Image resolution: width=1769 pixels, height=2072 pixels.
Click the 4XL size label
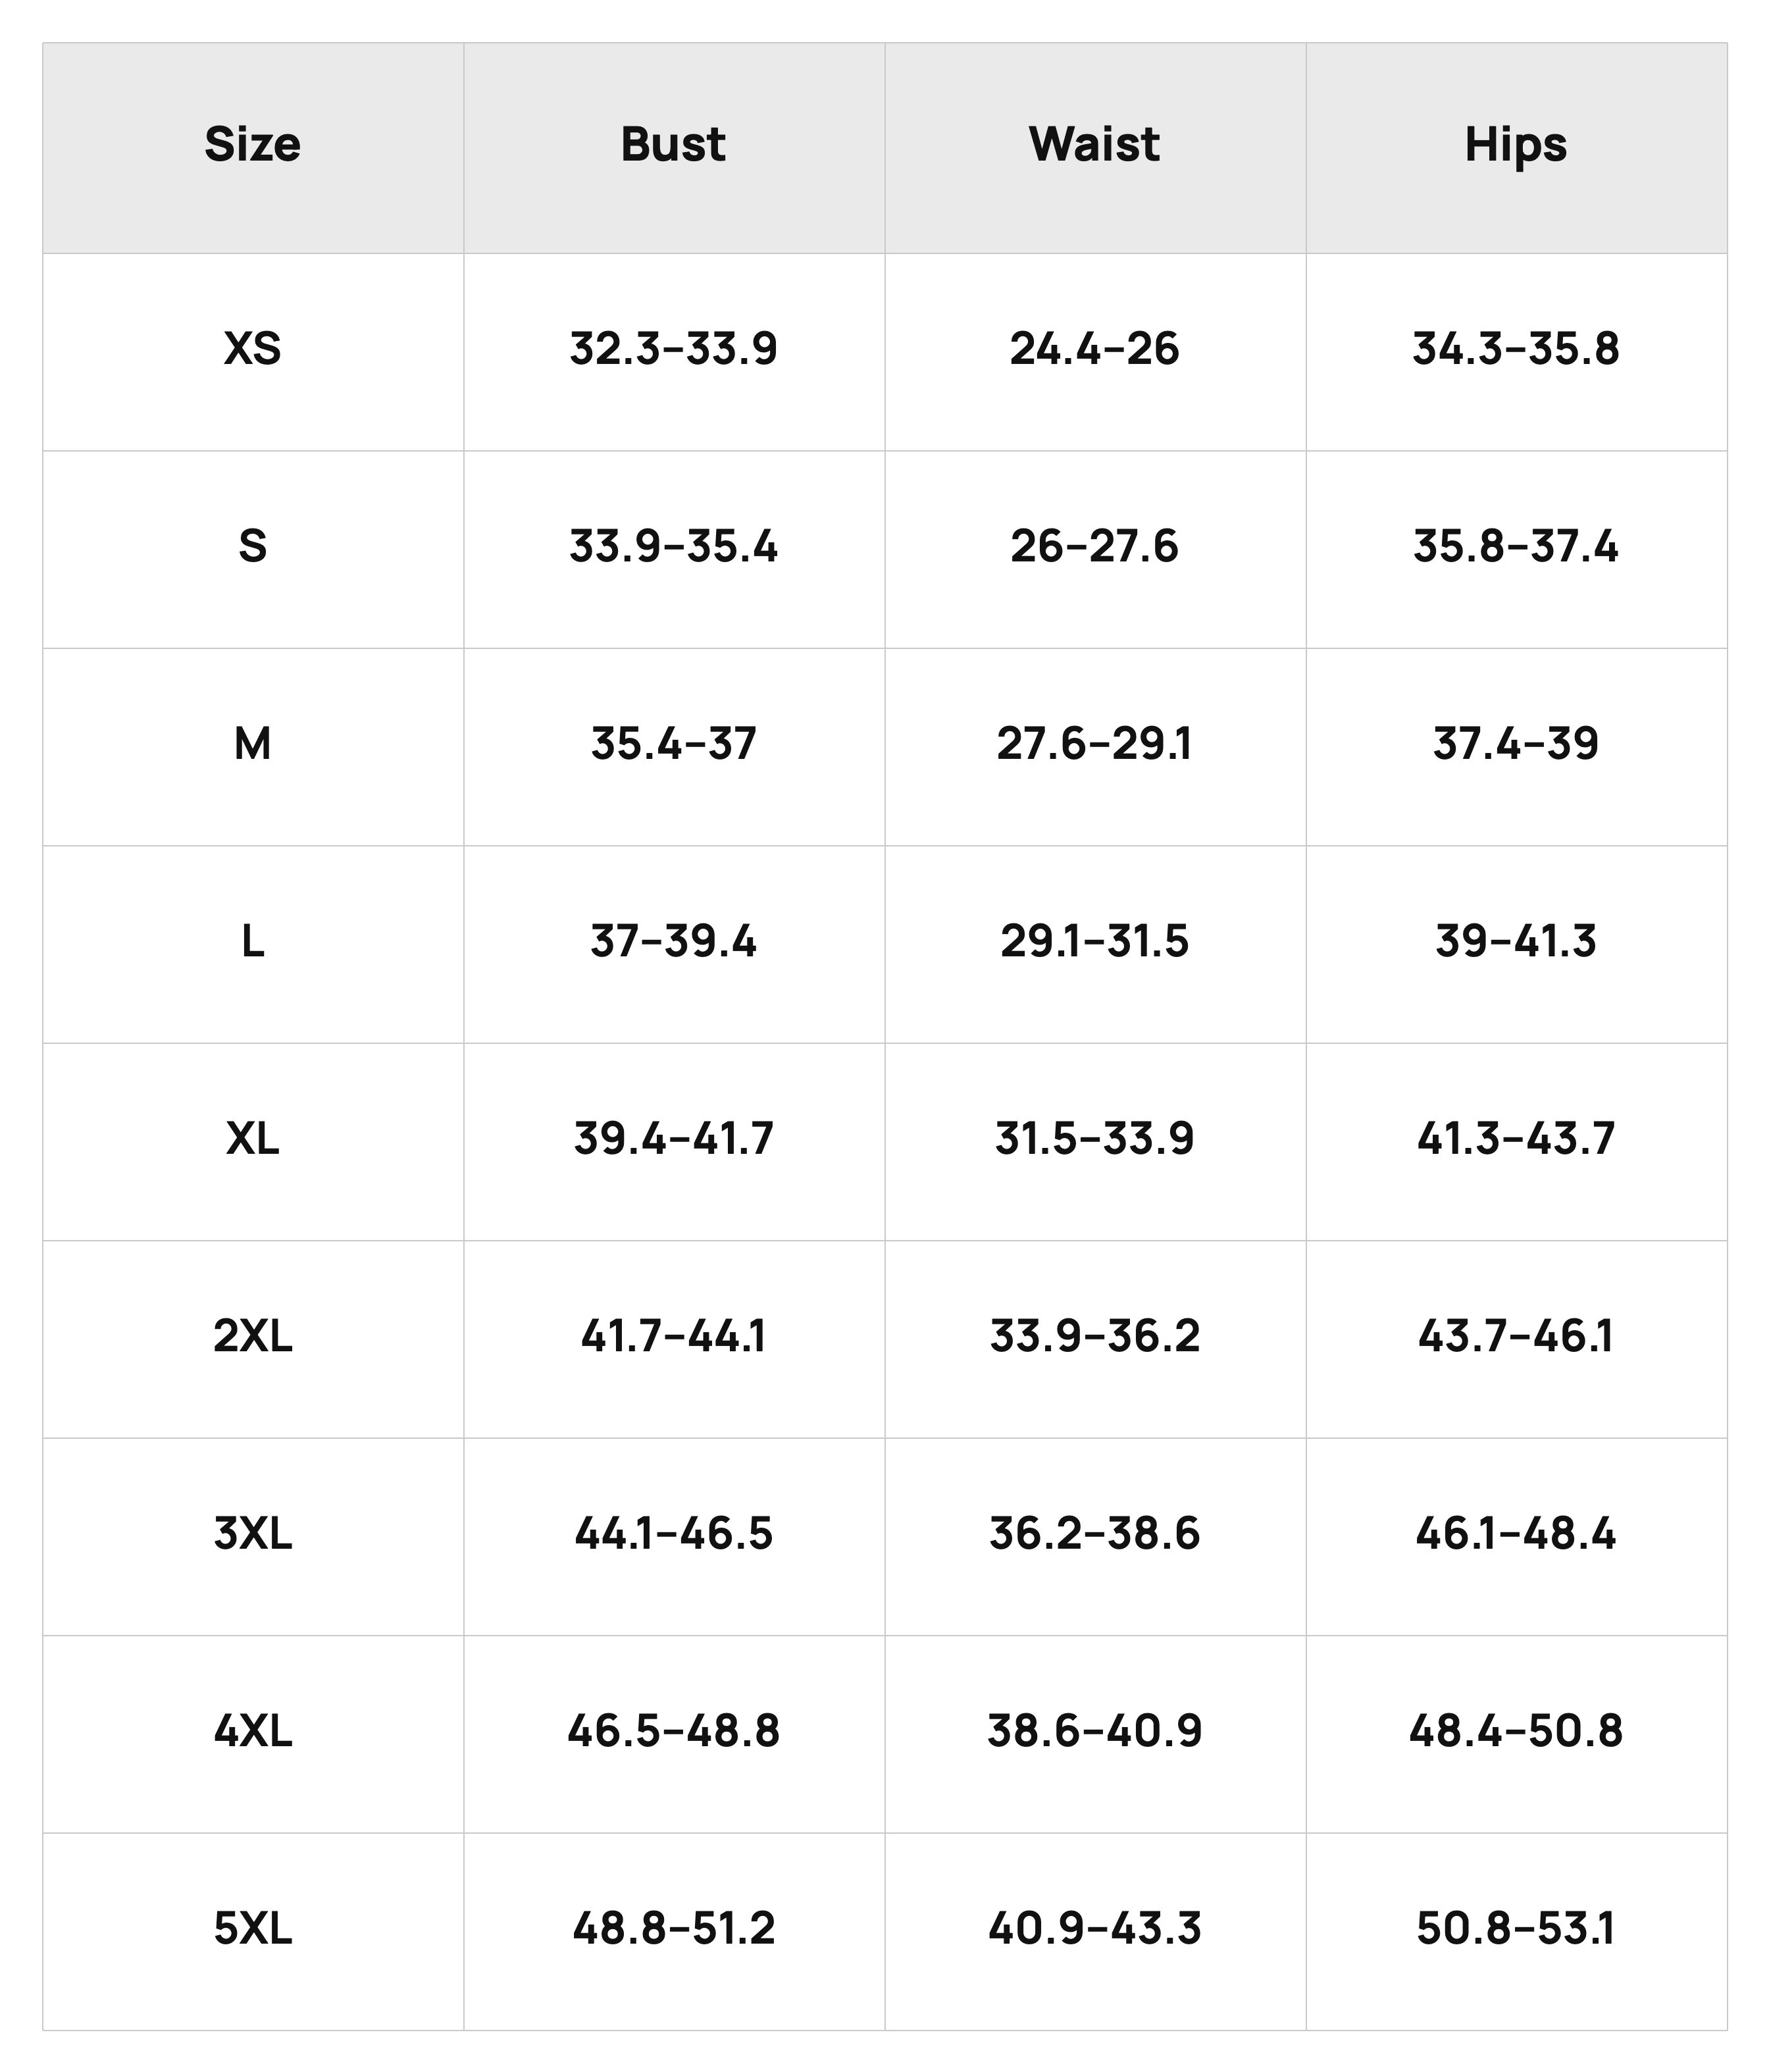(252, 1732)
